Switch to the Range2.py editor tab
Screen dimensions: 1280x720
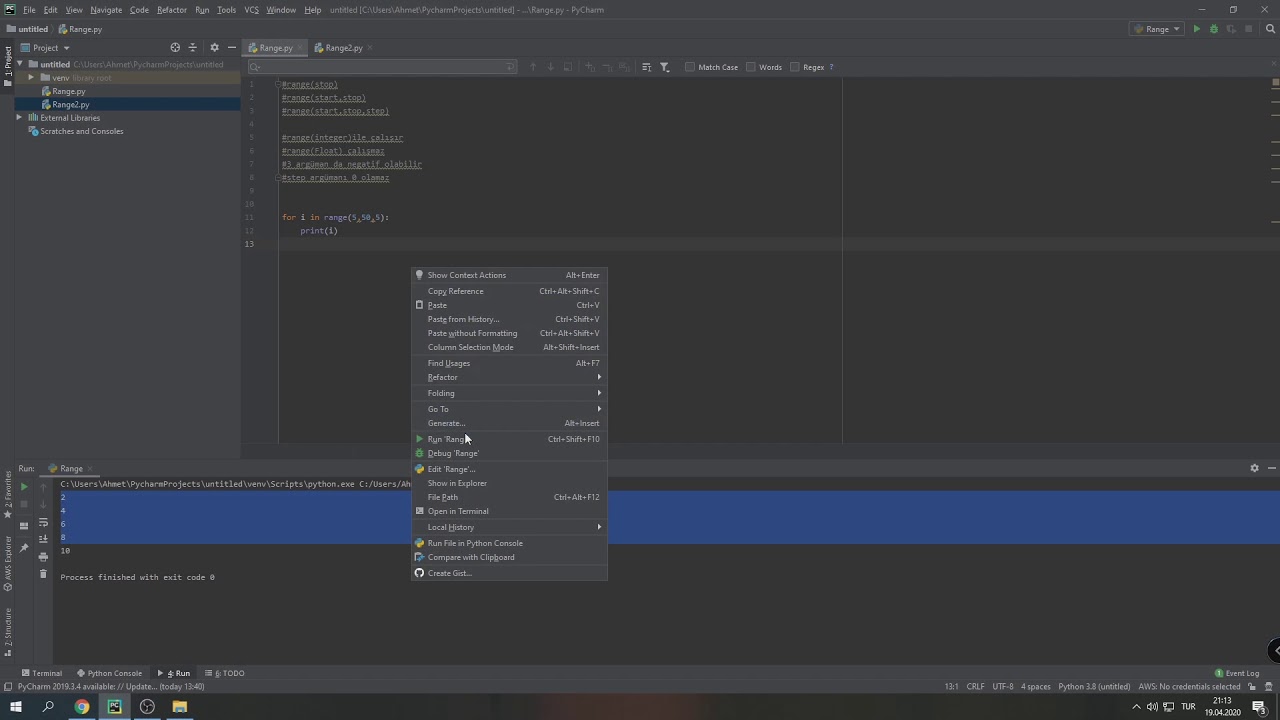coord(337,48)
